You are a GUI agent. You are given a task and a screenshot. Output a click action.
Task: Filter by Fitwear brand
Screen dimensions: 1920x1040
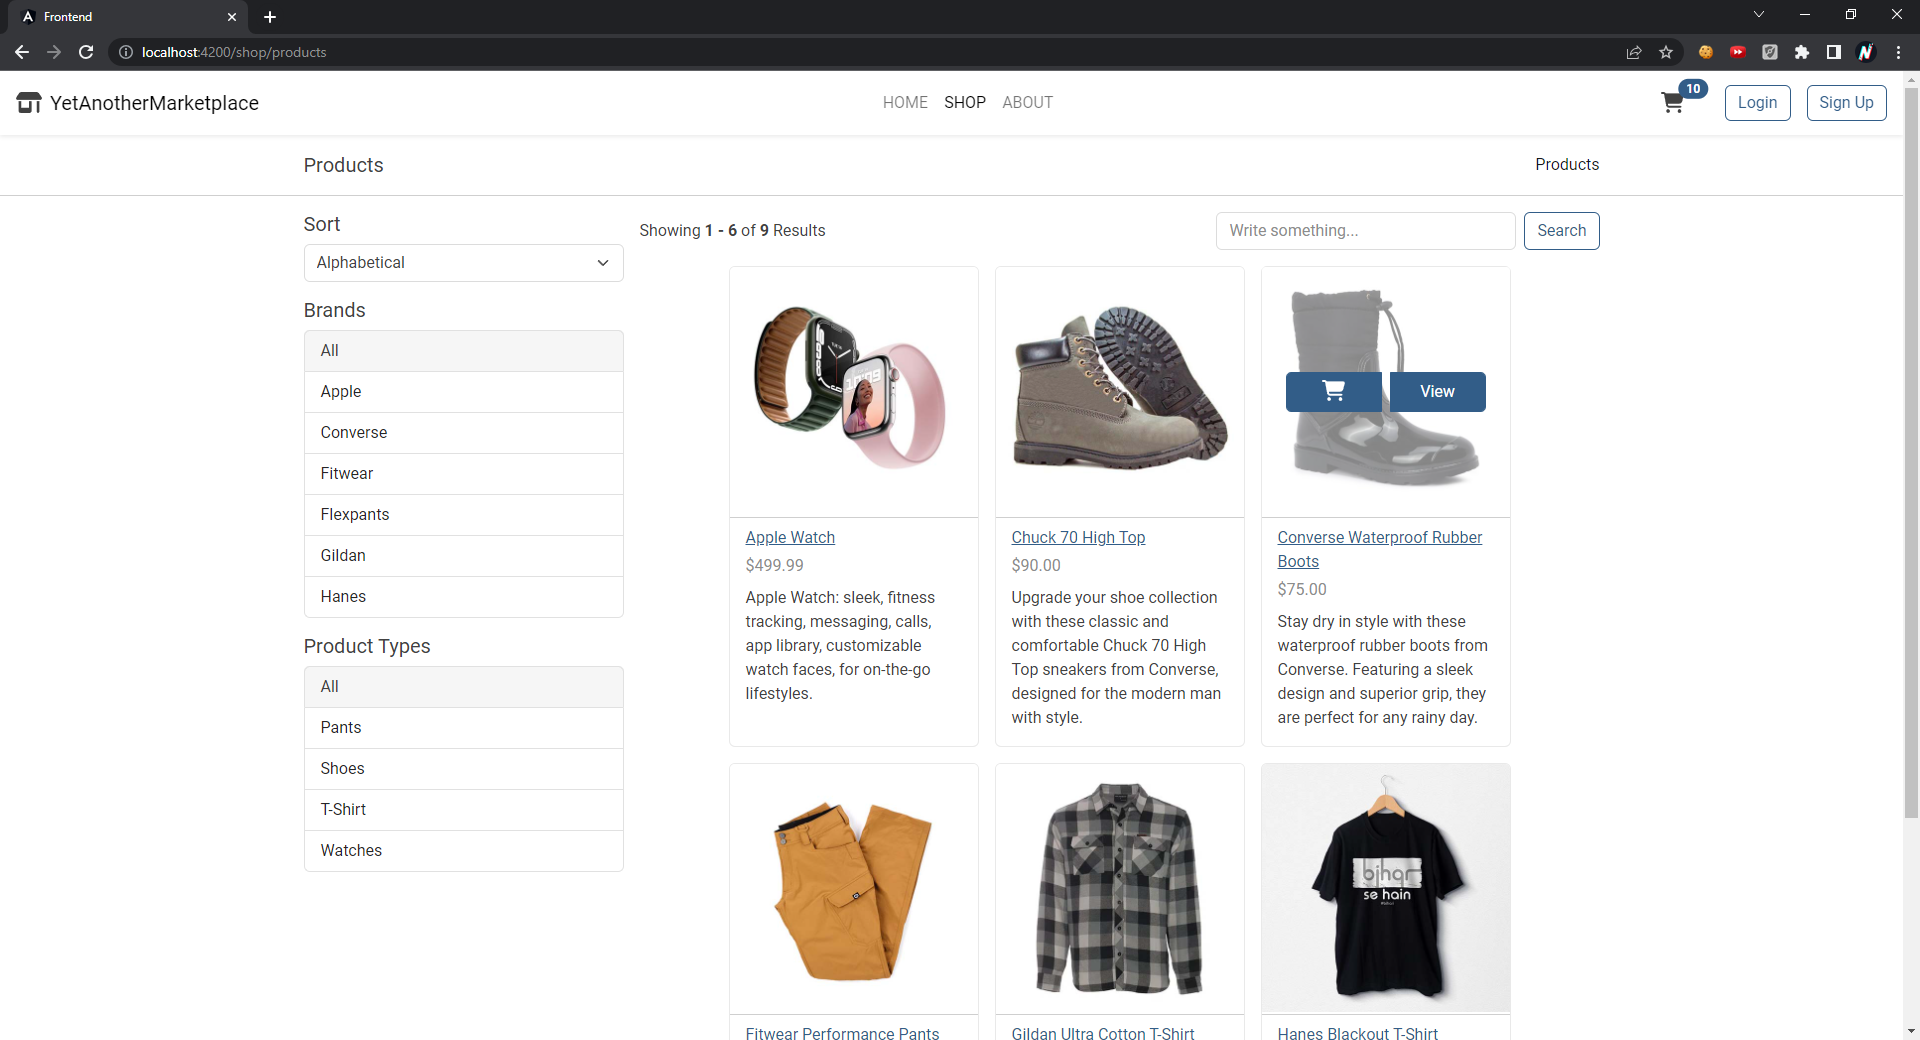(464, 474)
